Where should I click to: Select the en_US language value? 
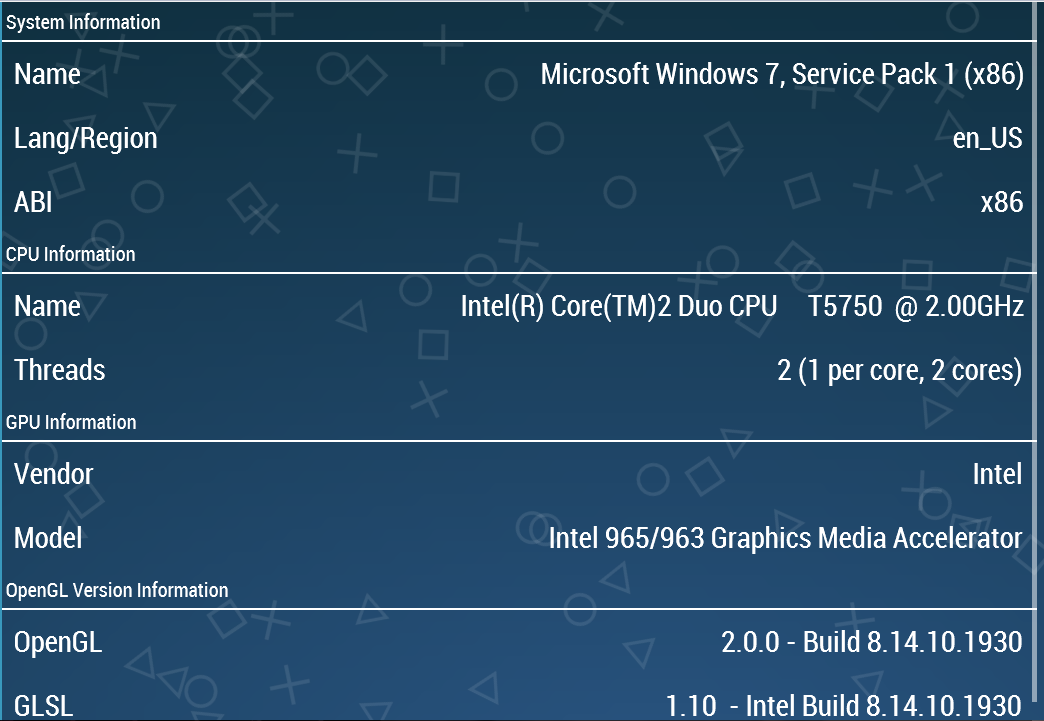tap(987, 139)
